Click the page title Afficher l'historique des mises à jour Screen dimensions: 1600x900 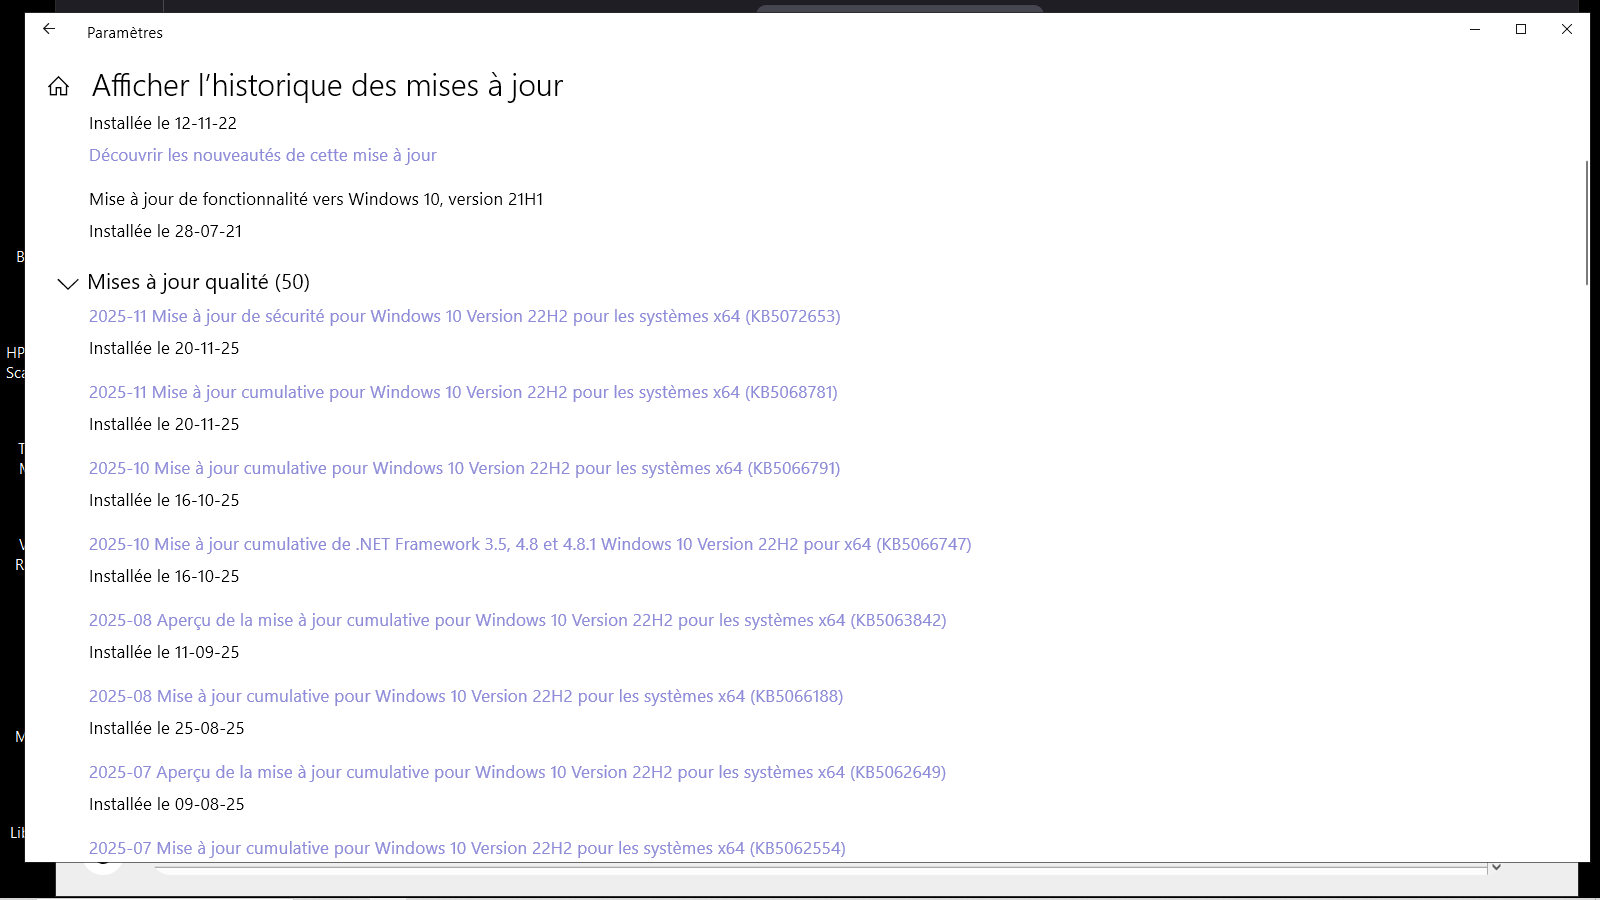coord(327,86)
